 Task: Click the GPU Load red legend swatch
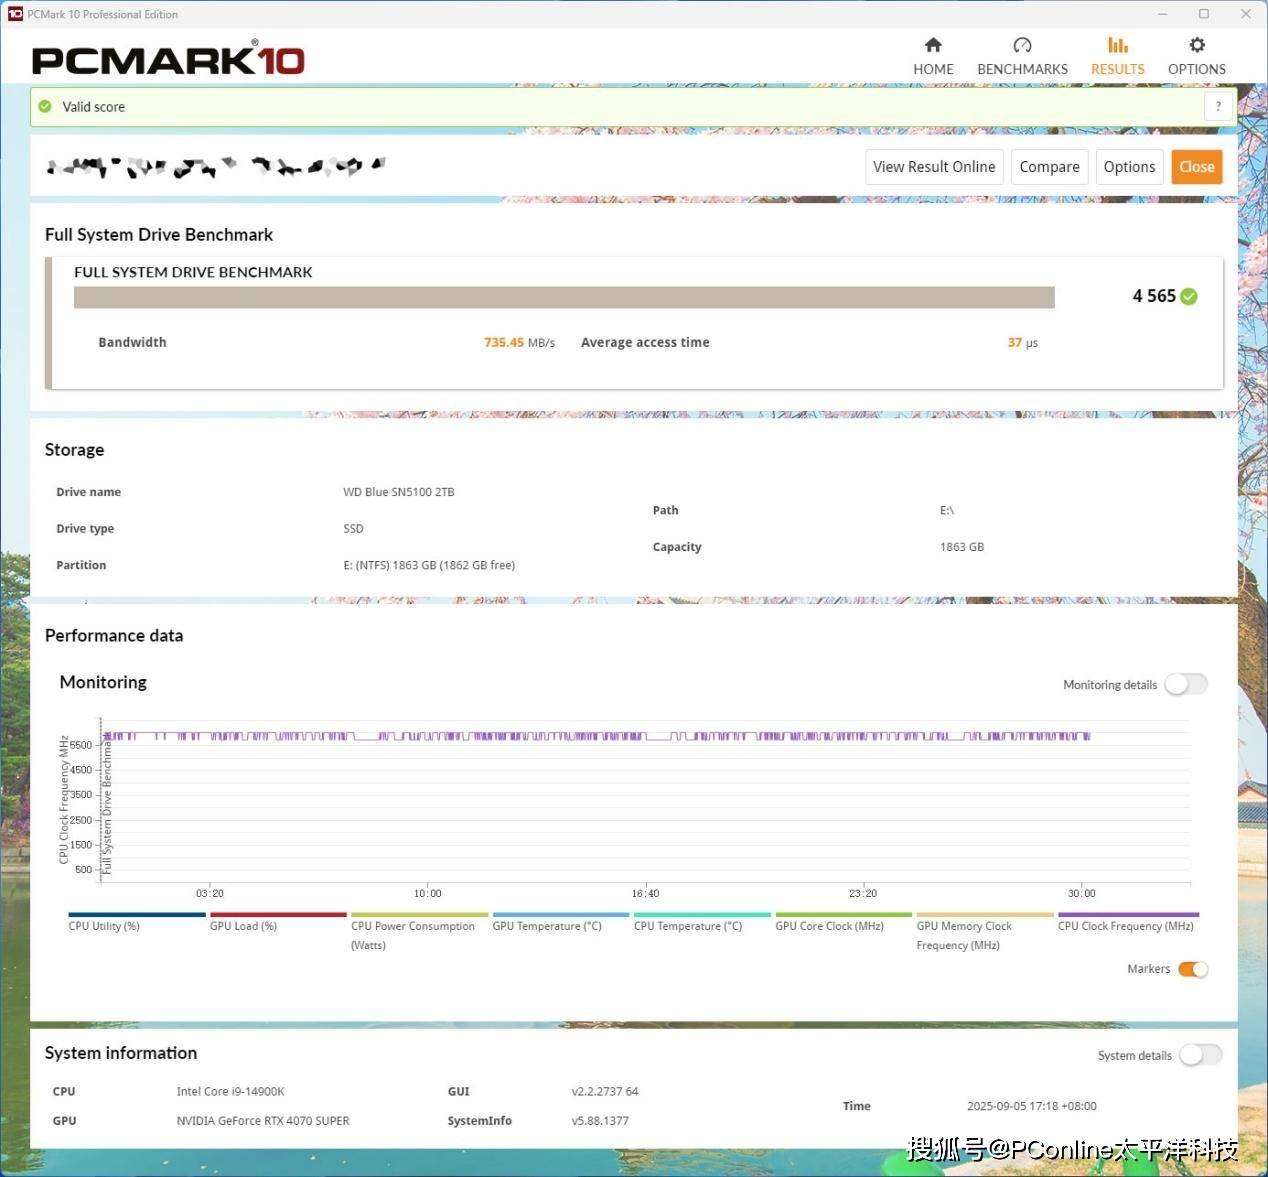[278, 914]
